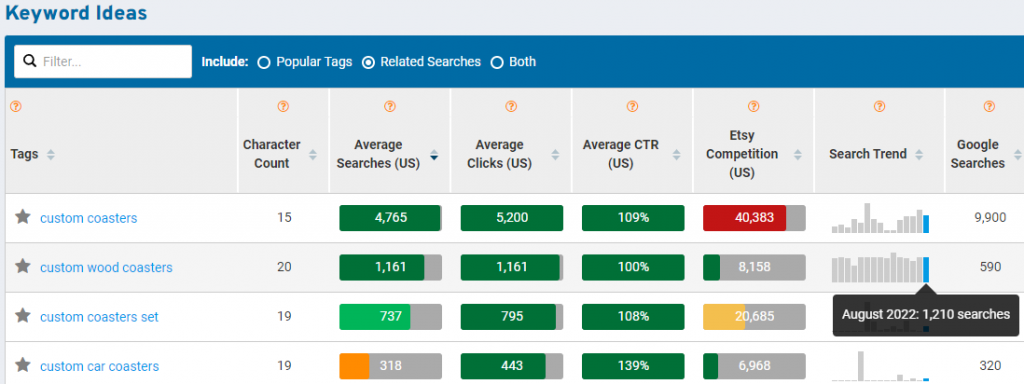
Task: Click the Google Searches value 590
Action: pos(990,267)
